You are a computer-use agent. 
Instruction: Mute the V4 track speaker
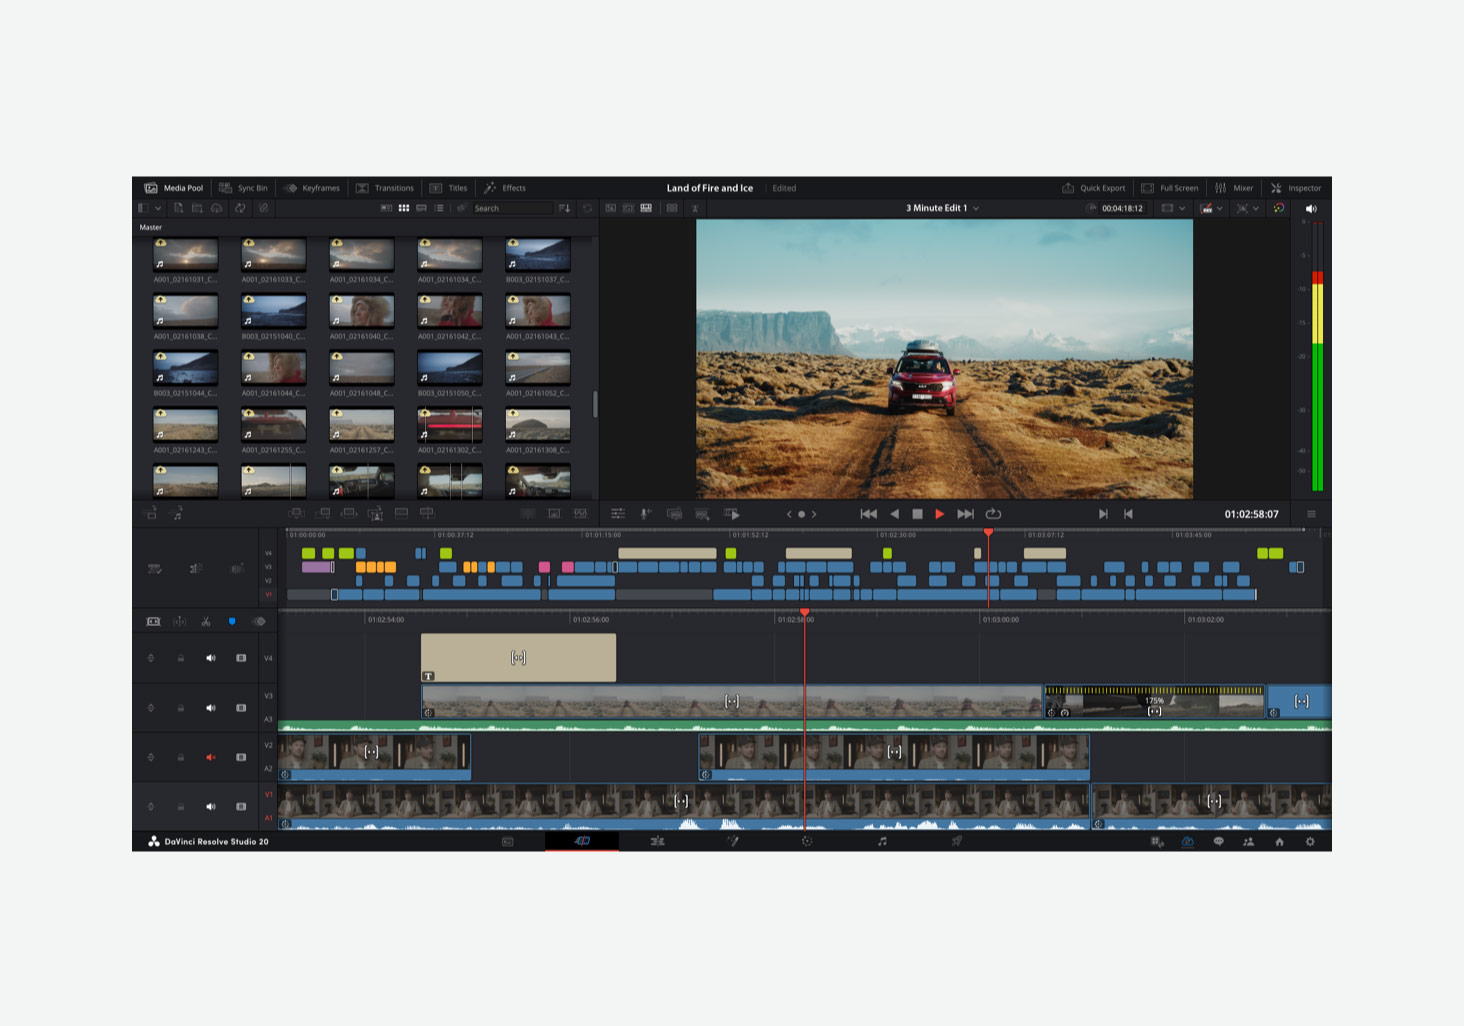point(210,658)
